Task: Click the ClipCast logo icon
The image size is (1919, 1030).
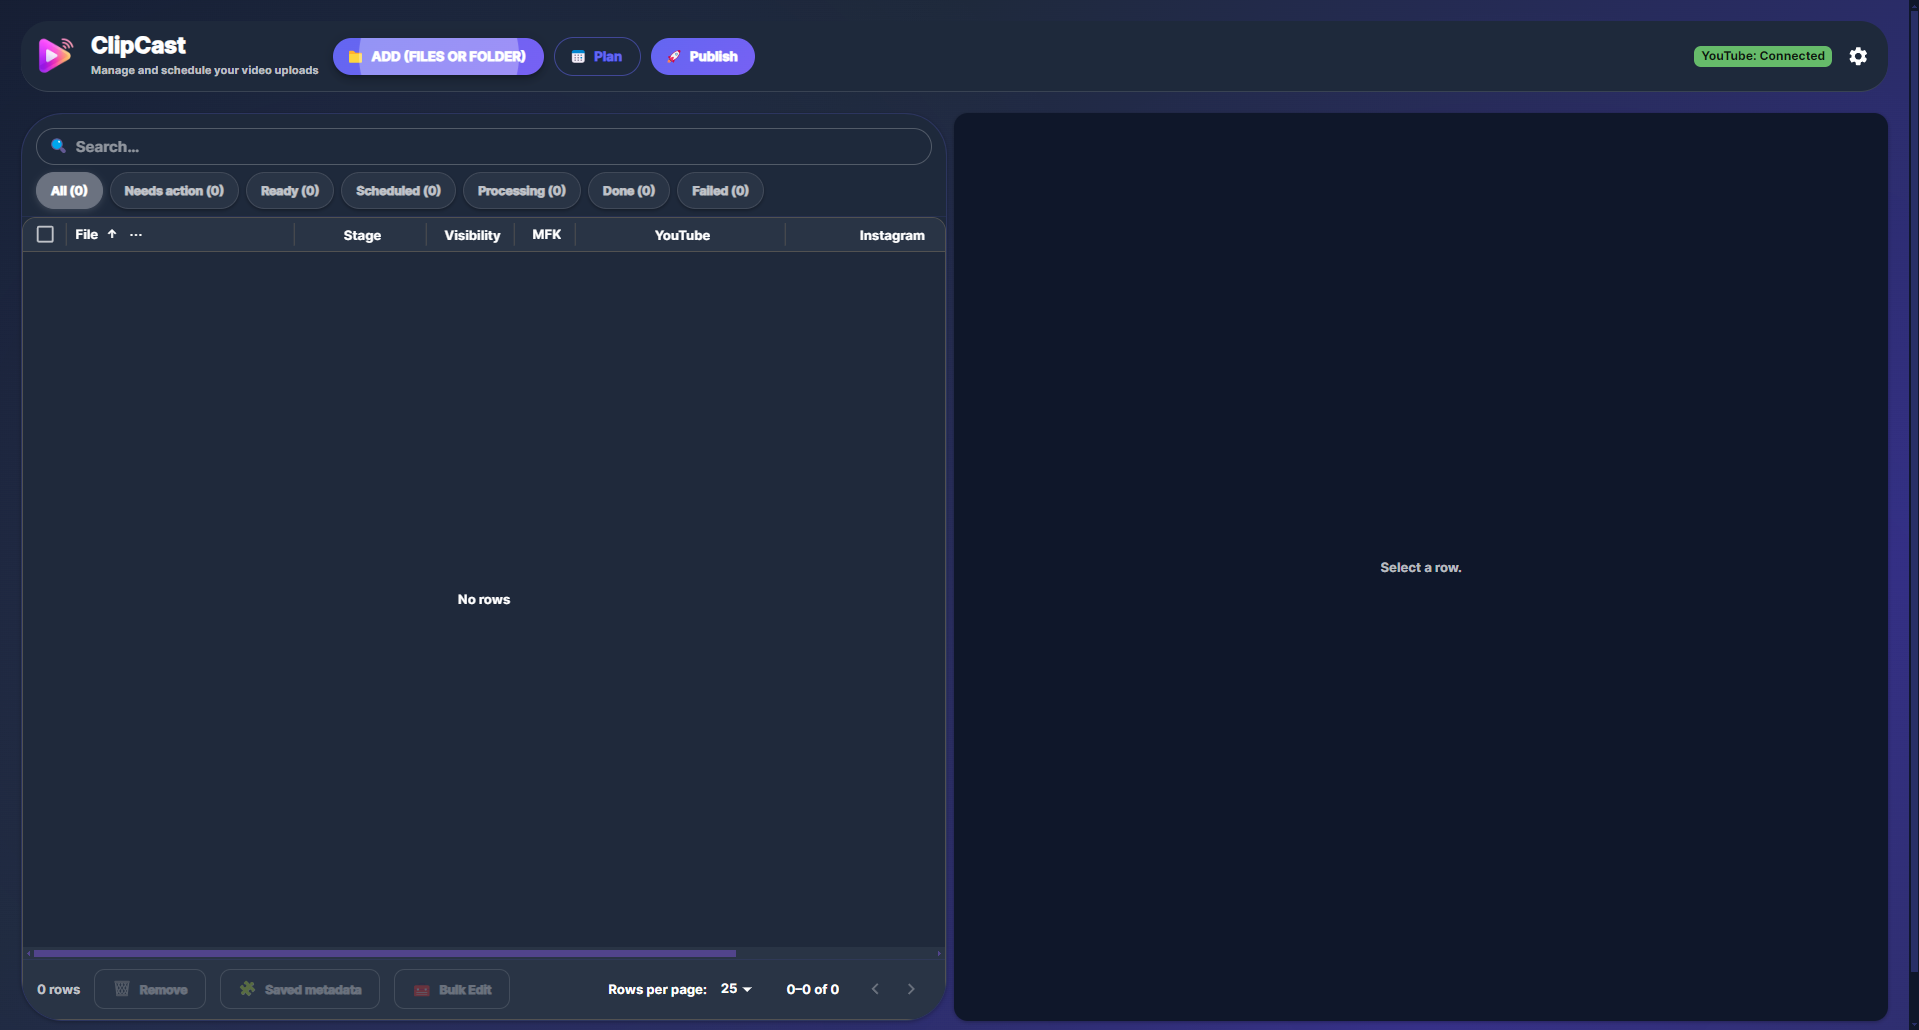Action: tap(56, 55)
